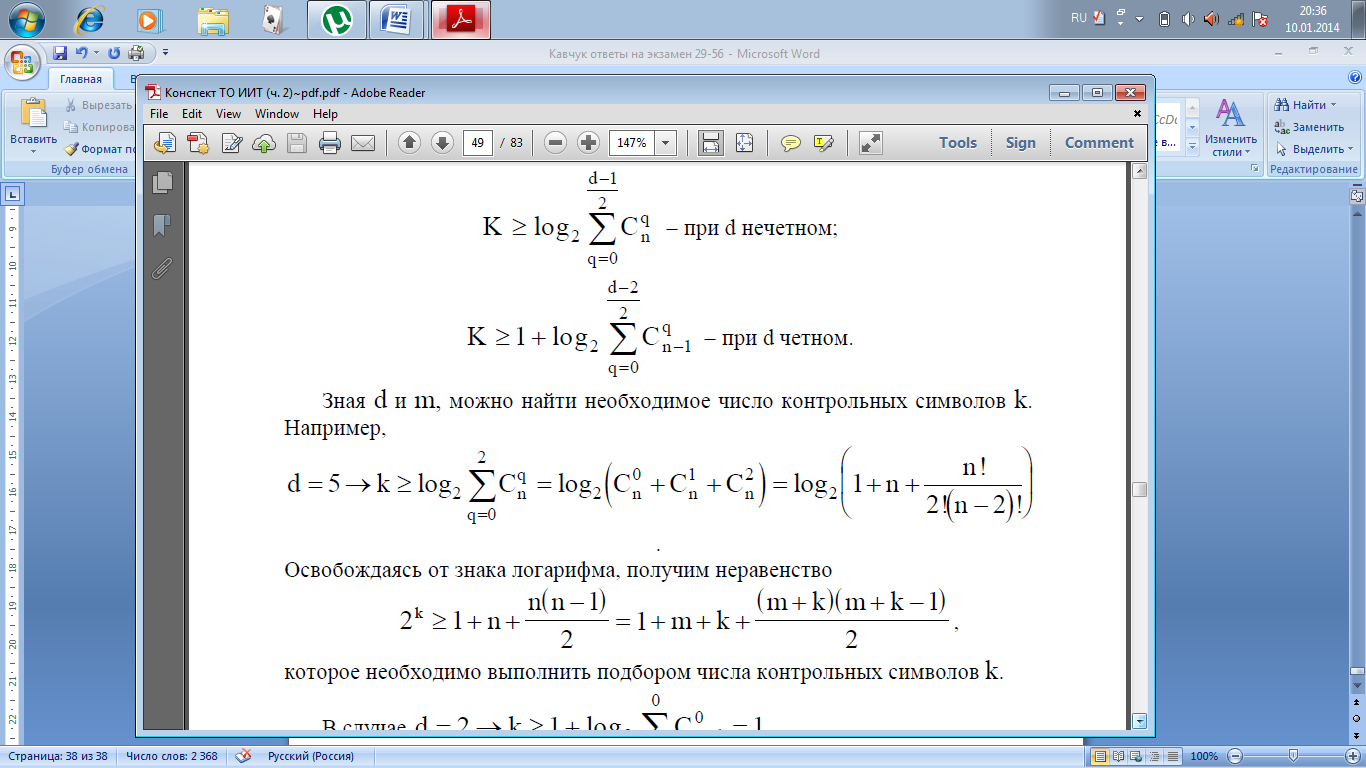Undo last action in Word
Screen dimensions: 1366x768
click(x=81, y=53)
